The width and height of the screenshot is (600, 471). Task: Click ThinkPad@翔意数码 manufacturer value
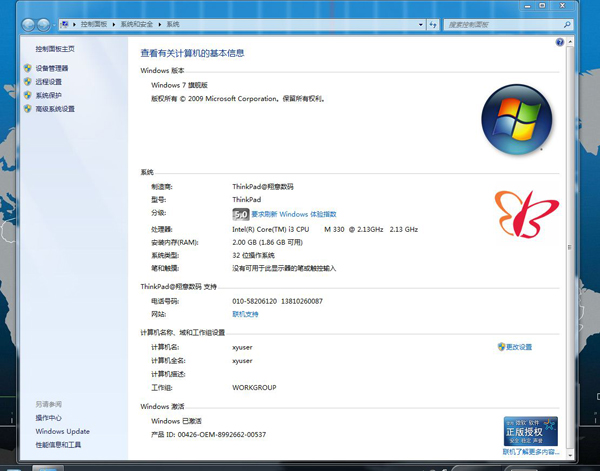tap(263, 187)
